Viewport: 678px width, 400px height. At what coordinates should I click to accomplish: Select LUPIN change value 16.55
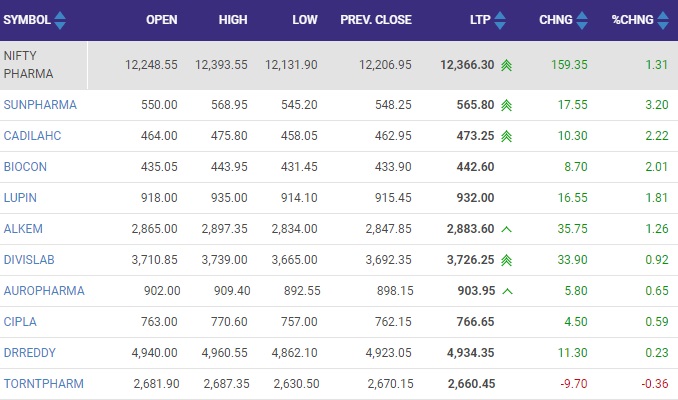click(572, 198)
